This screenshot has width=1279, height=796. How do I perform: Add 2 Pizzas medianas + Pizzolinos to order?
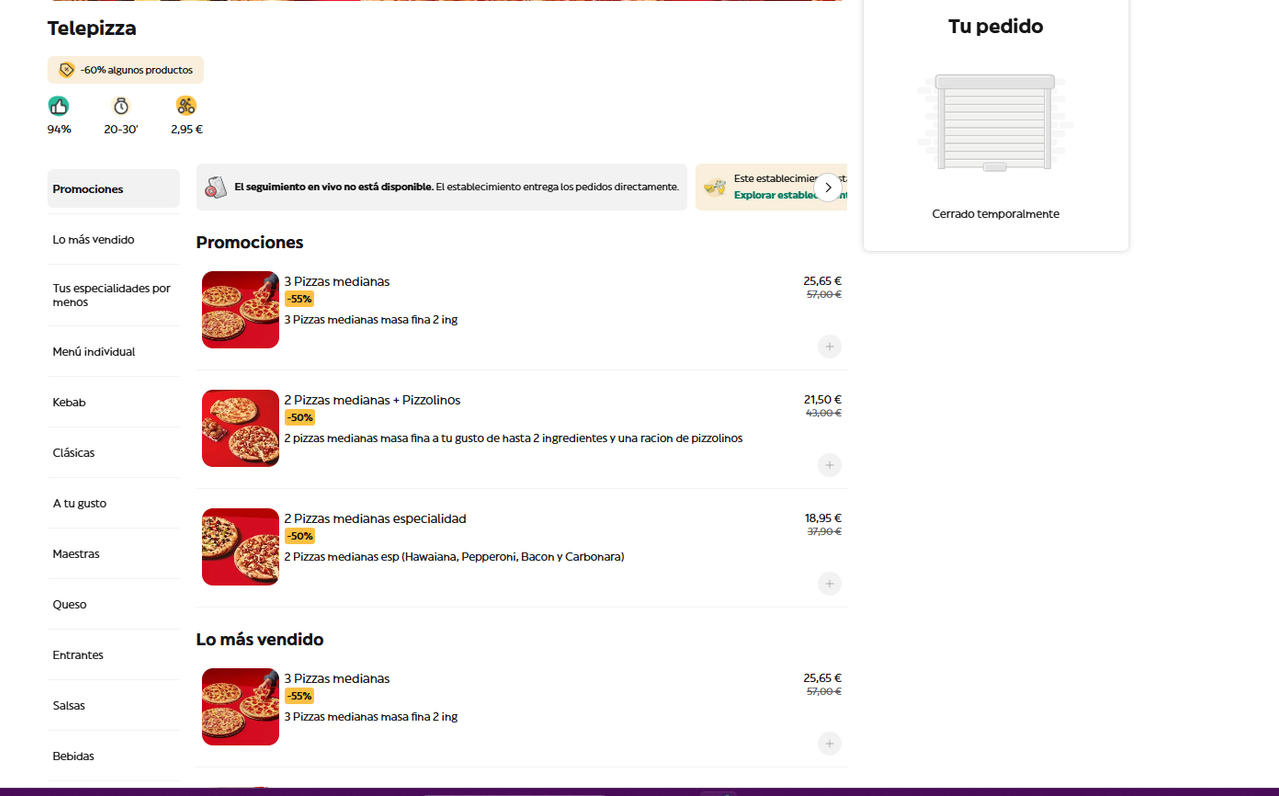point(829,465)
